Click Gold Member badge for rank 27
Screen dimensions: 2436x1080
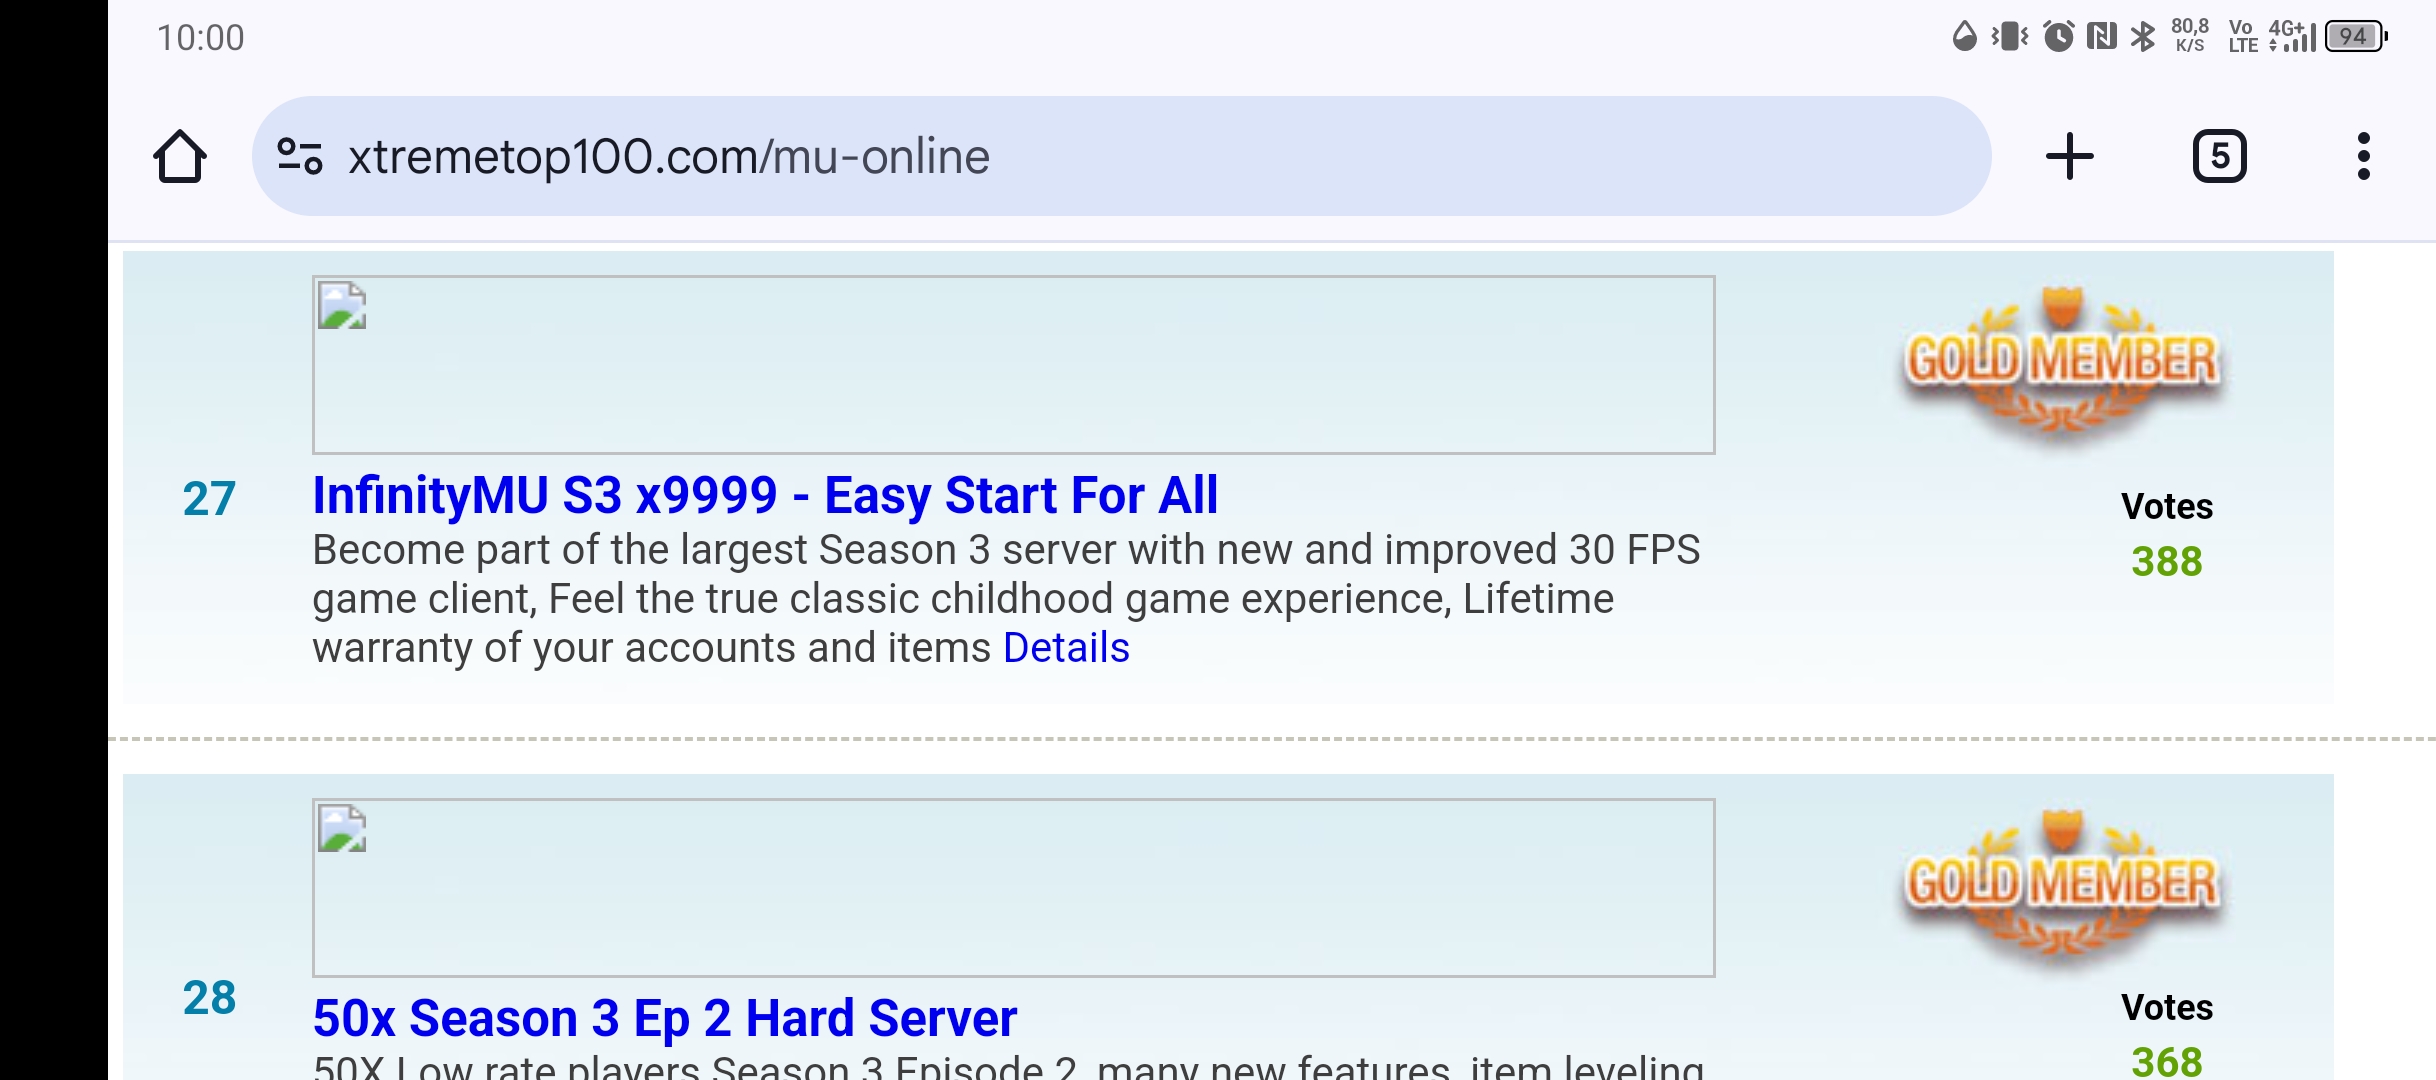click(2062, 362)
